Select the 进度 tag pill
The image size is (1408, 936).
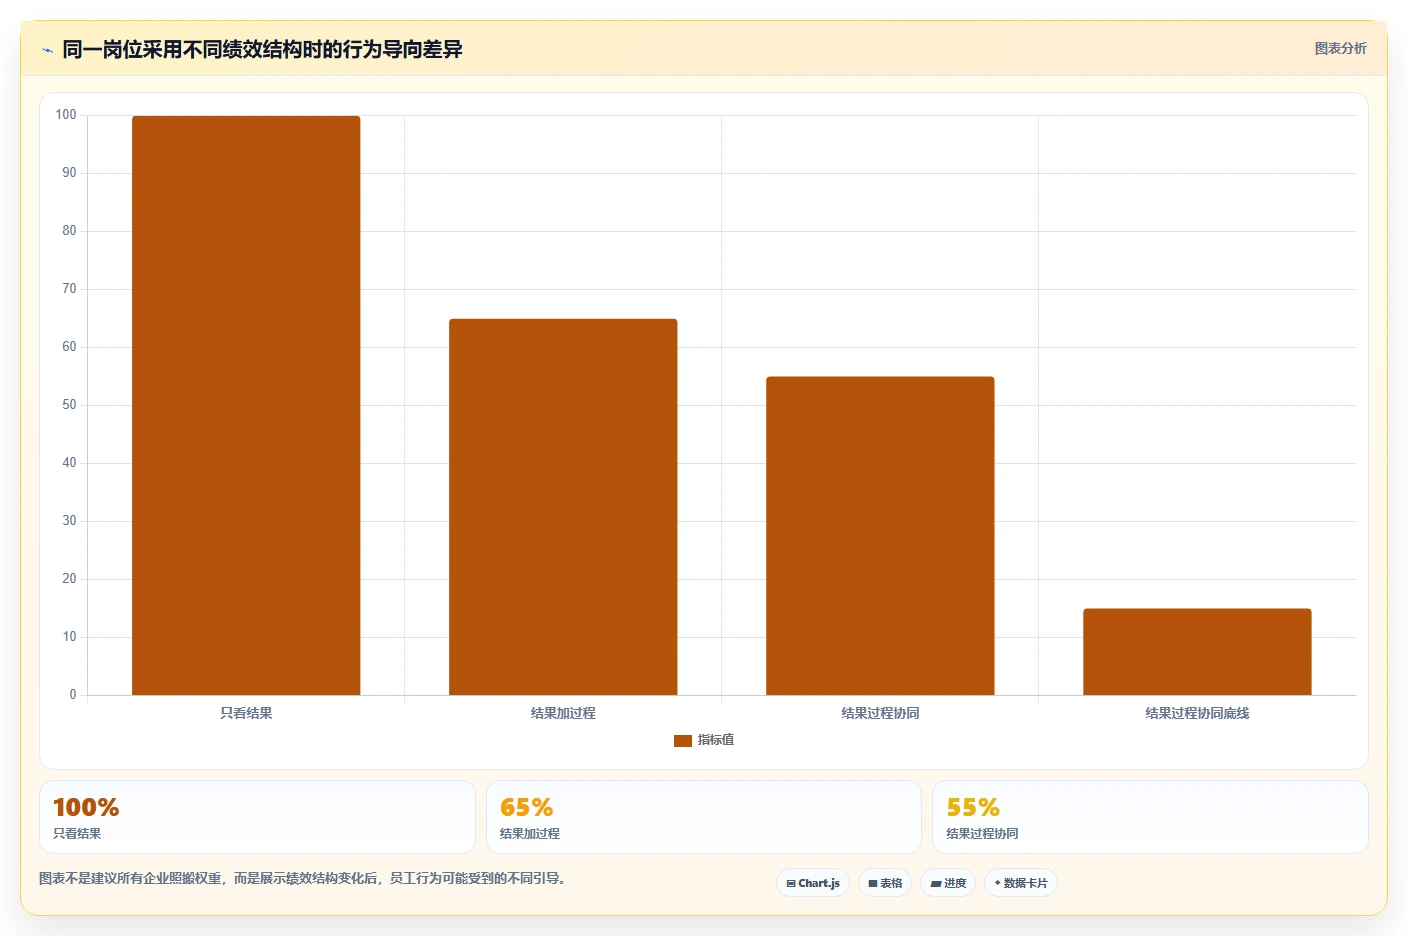tap(948, 883)
